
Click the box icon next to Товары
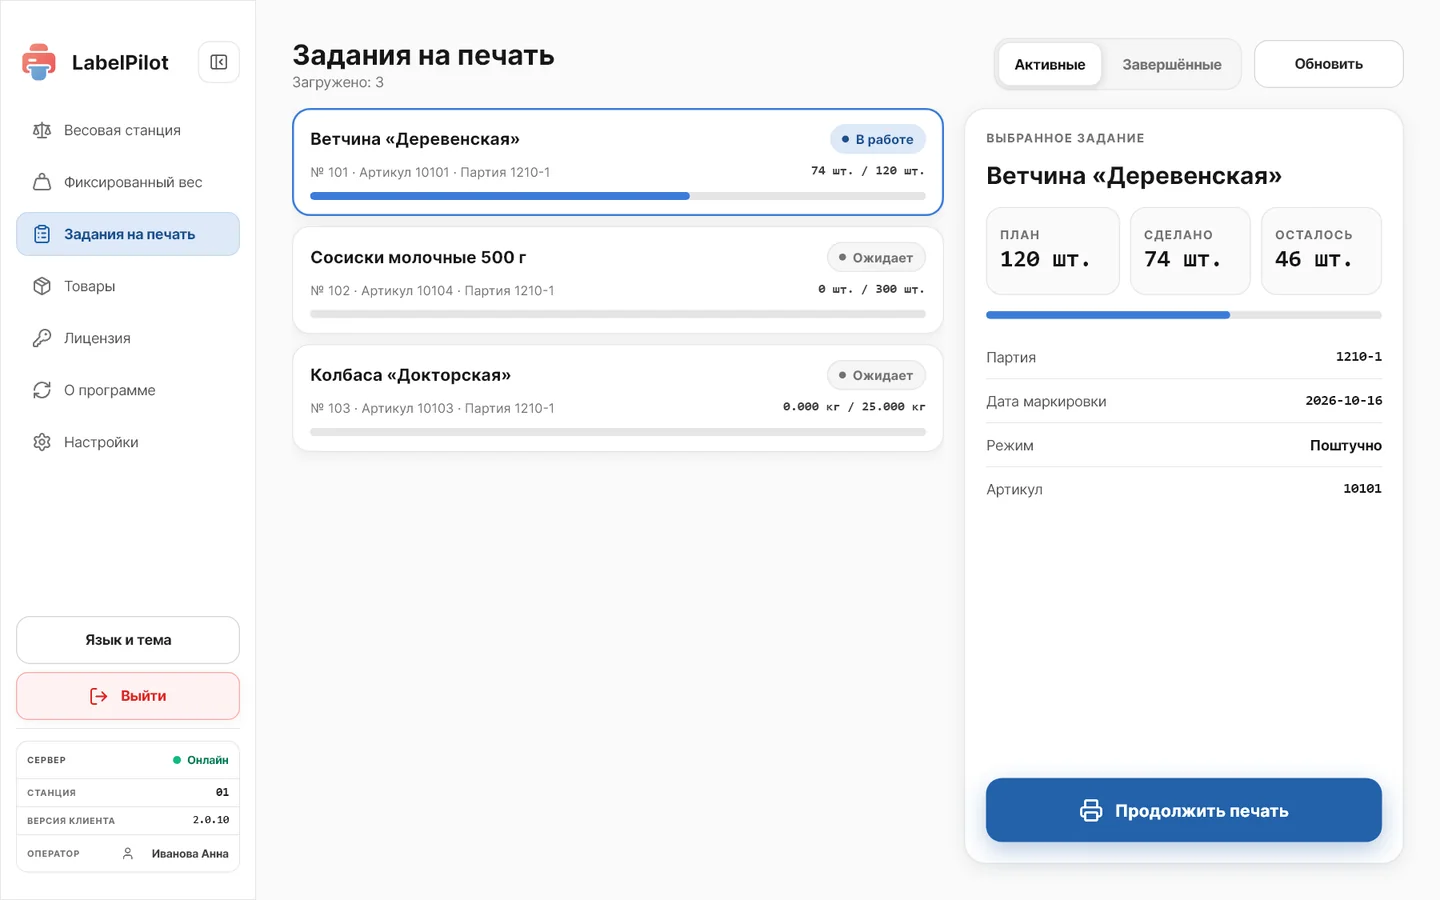[x=42, y=286]
